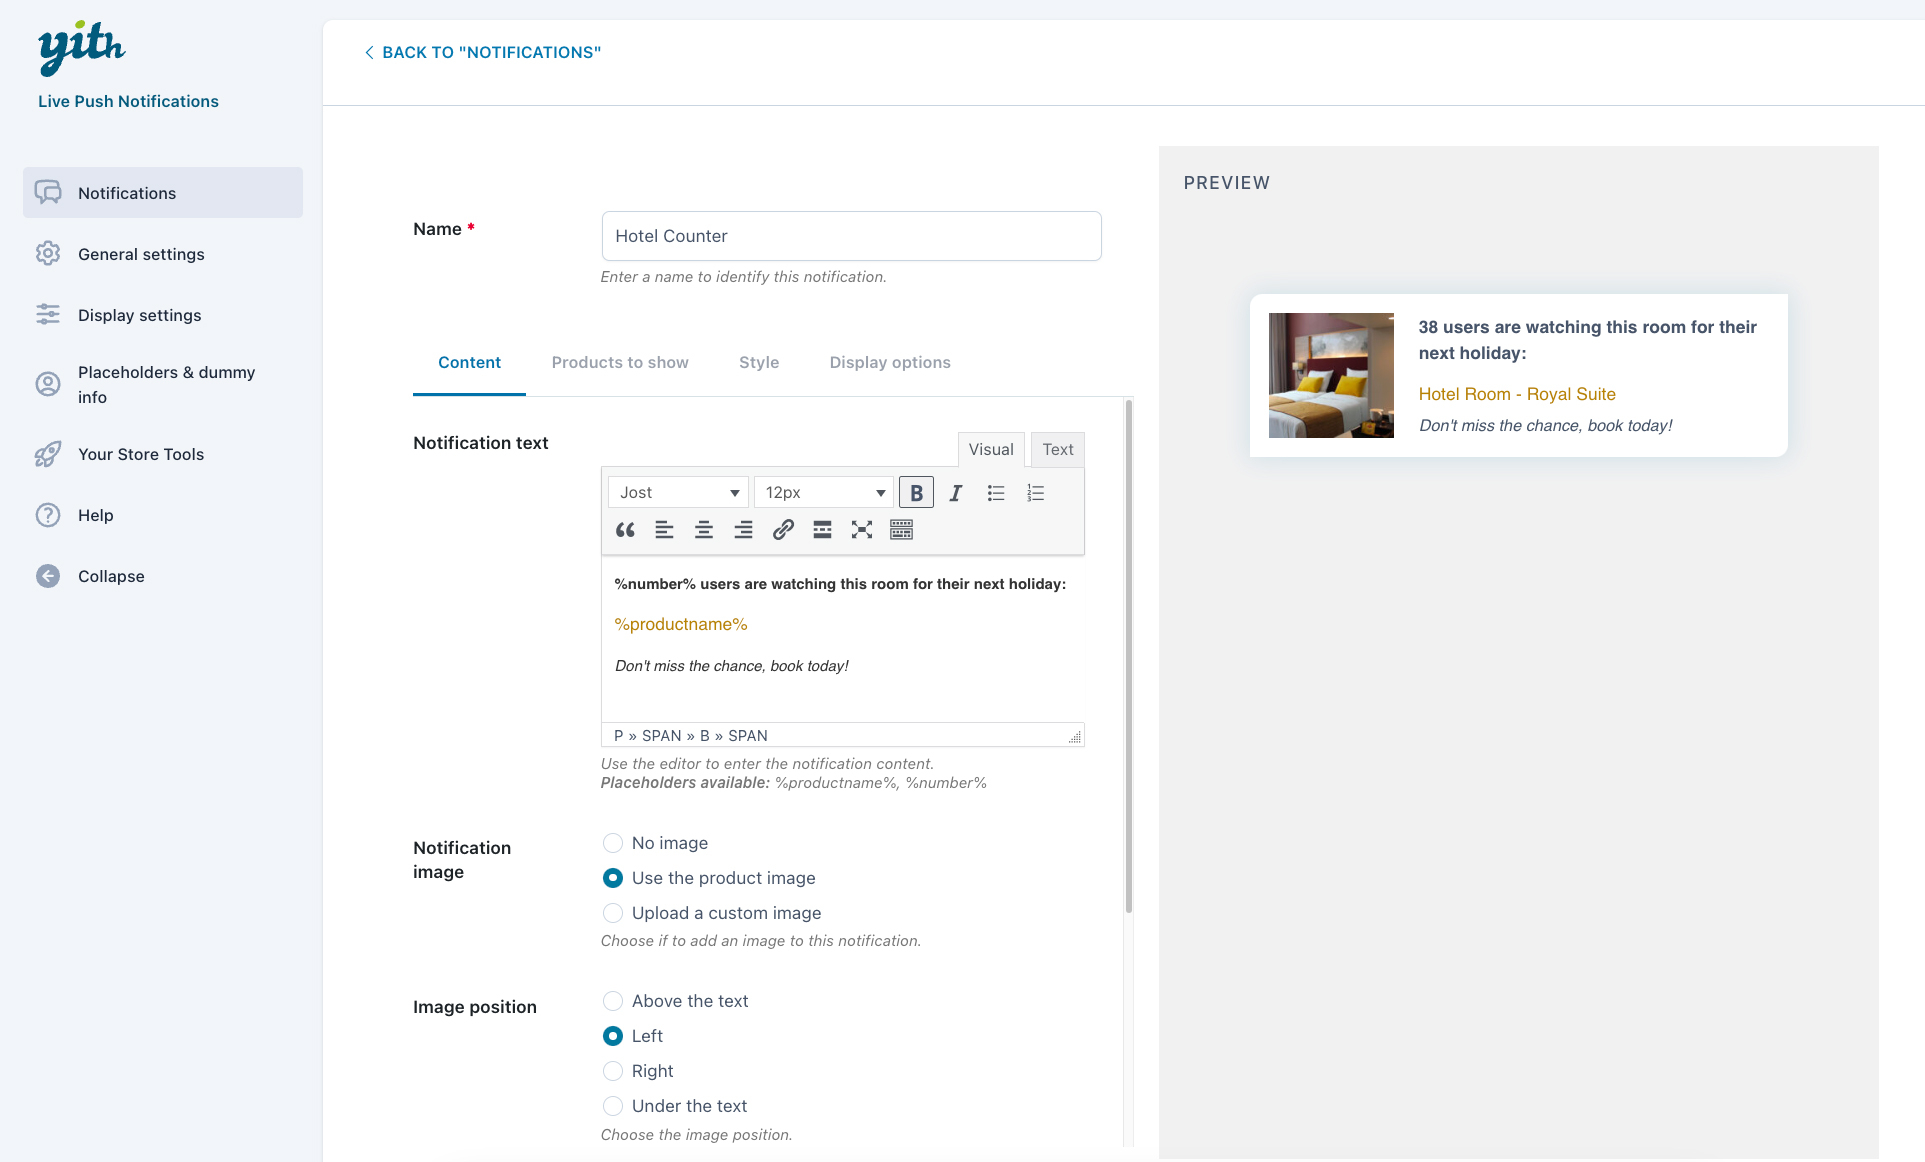Insert Read More tag
Screen dimensions: 1925x1162
(822, 530)
